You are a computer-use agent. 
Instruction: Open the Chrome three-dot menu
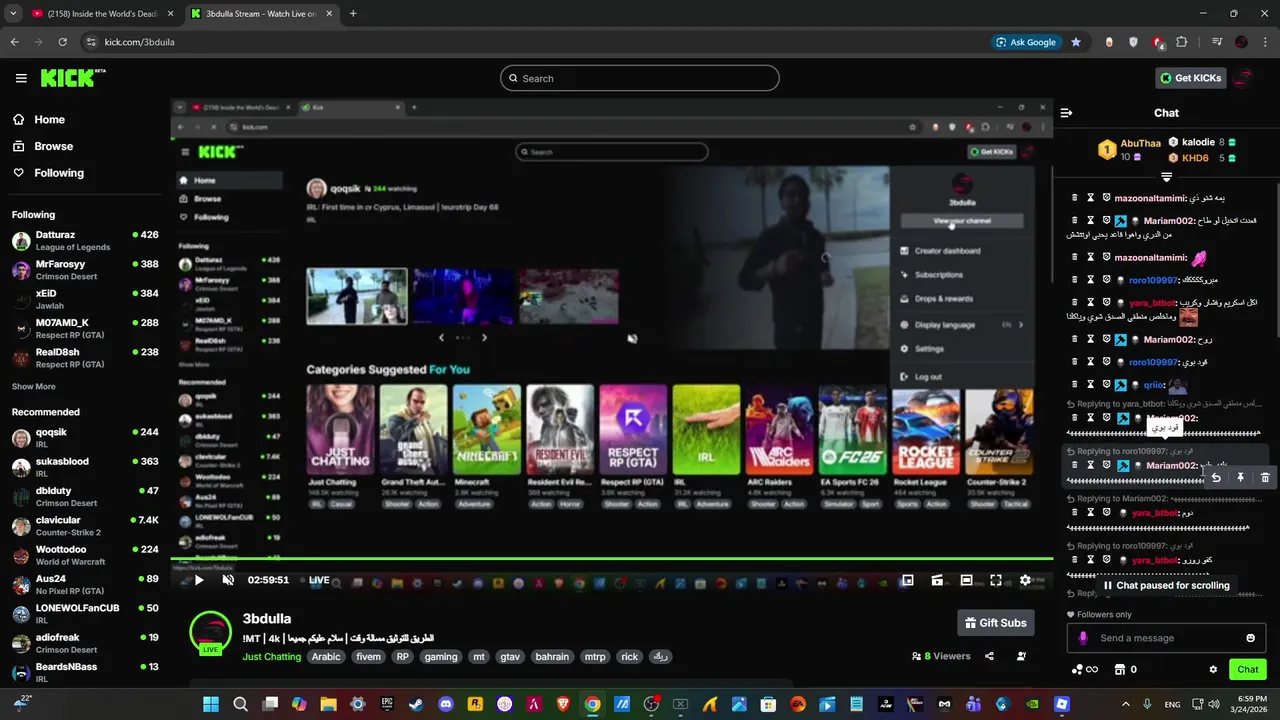click(x=1266, y=42)
